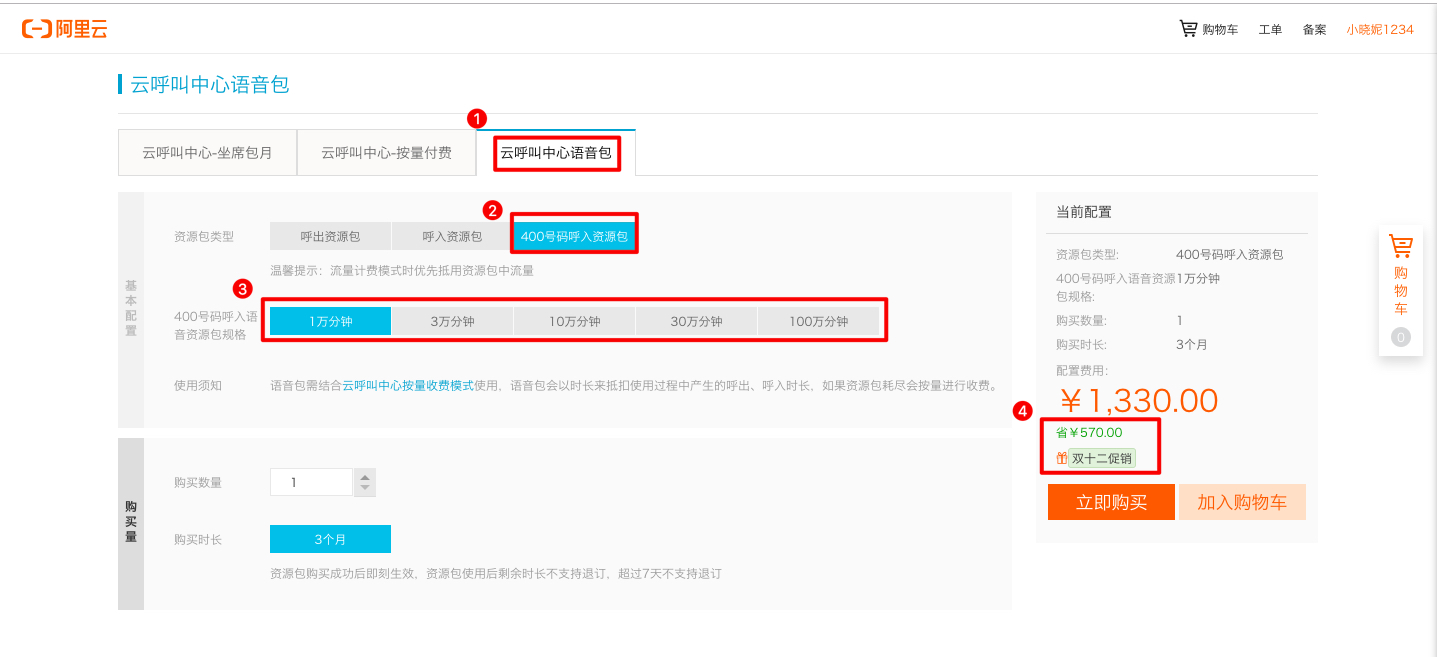The width and height of the screenshot is (1437, 657).
Task: Click the vertical 购物车 label at right edge
Action: tap(1401, 291)
